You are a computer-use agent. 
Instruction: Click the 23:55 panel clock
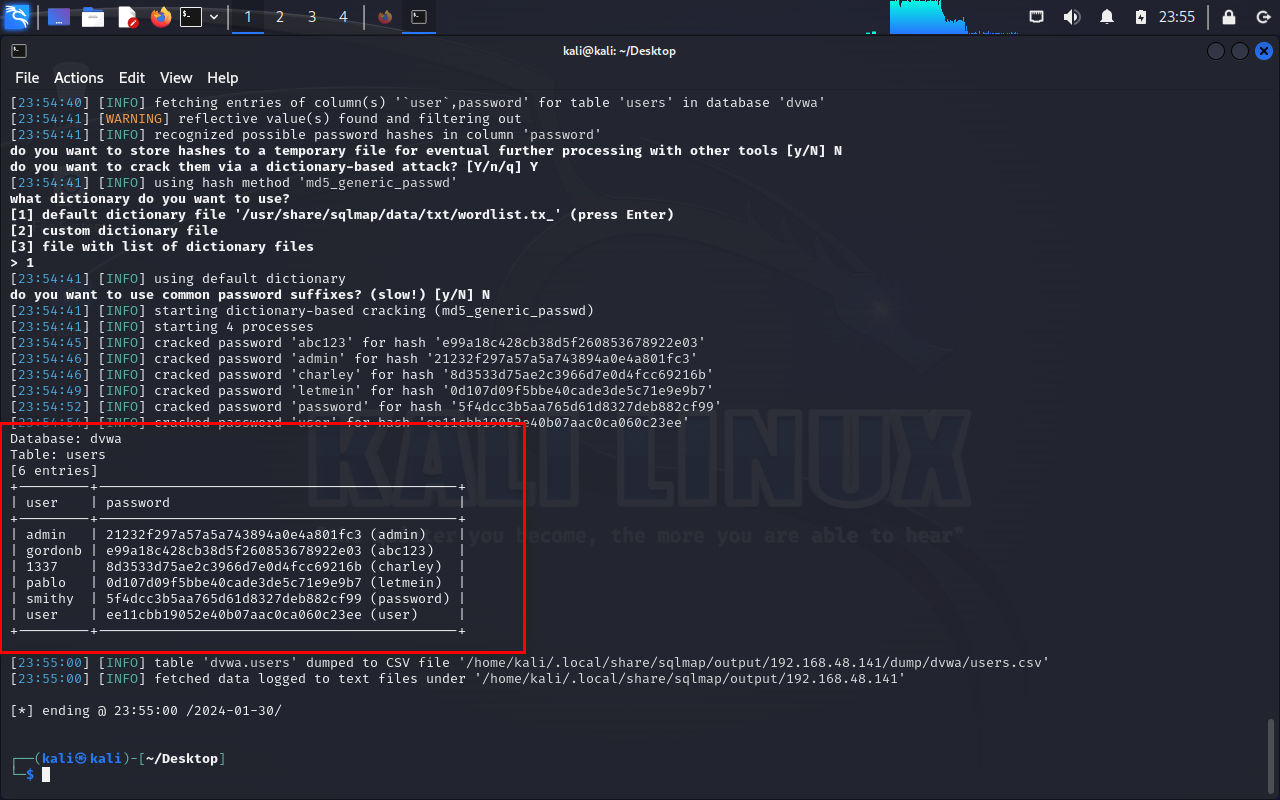click(x=1177, y=17)
